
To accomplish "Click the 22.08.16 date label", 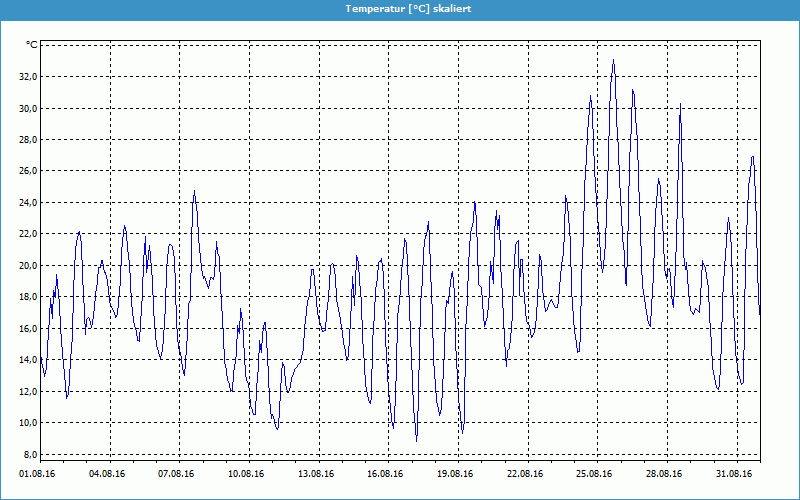I will [x=524, y=474].
